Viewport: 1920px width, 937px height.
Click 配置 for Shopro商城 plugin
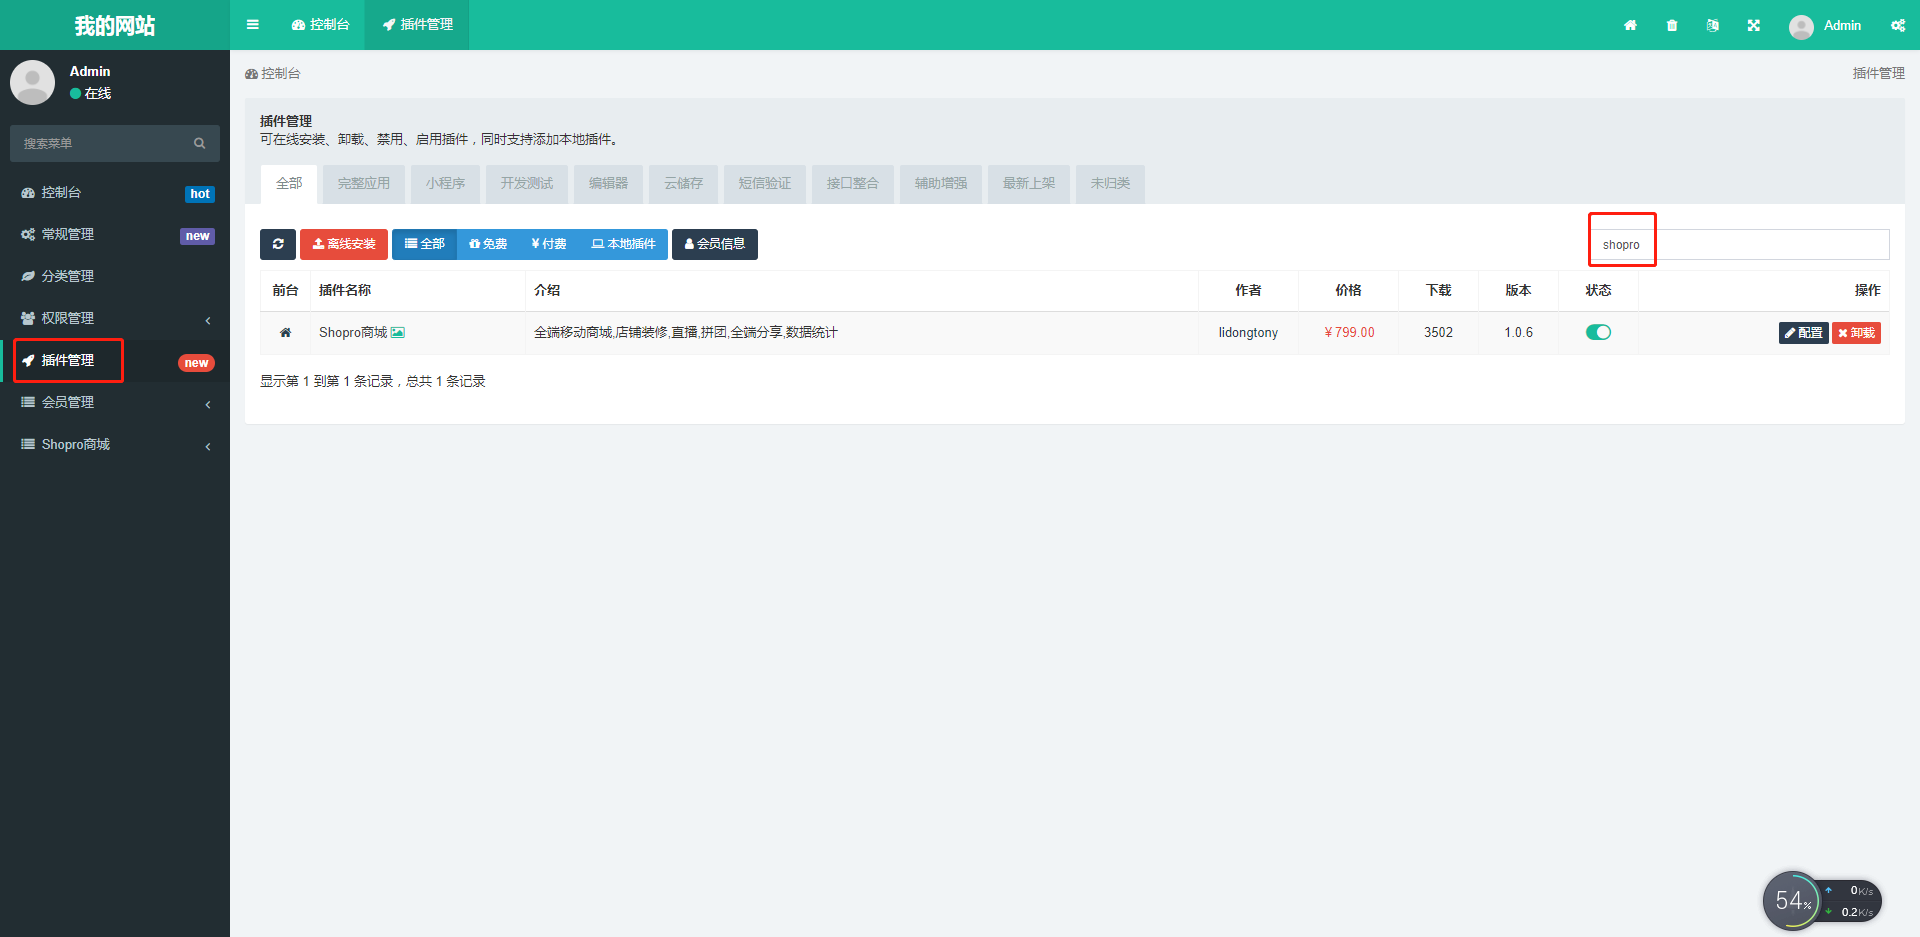(x=1804, y=333)
